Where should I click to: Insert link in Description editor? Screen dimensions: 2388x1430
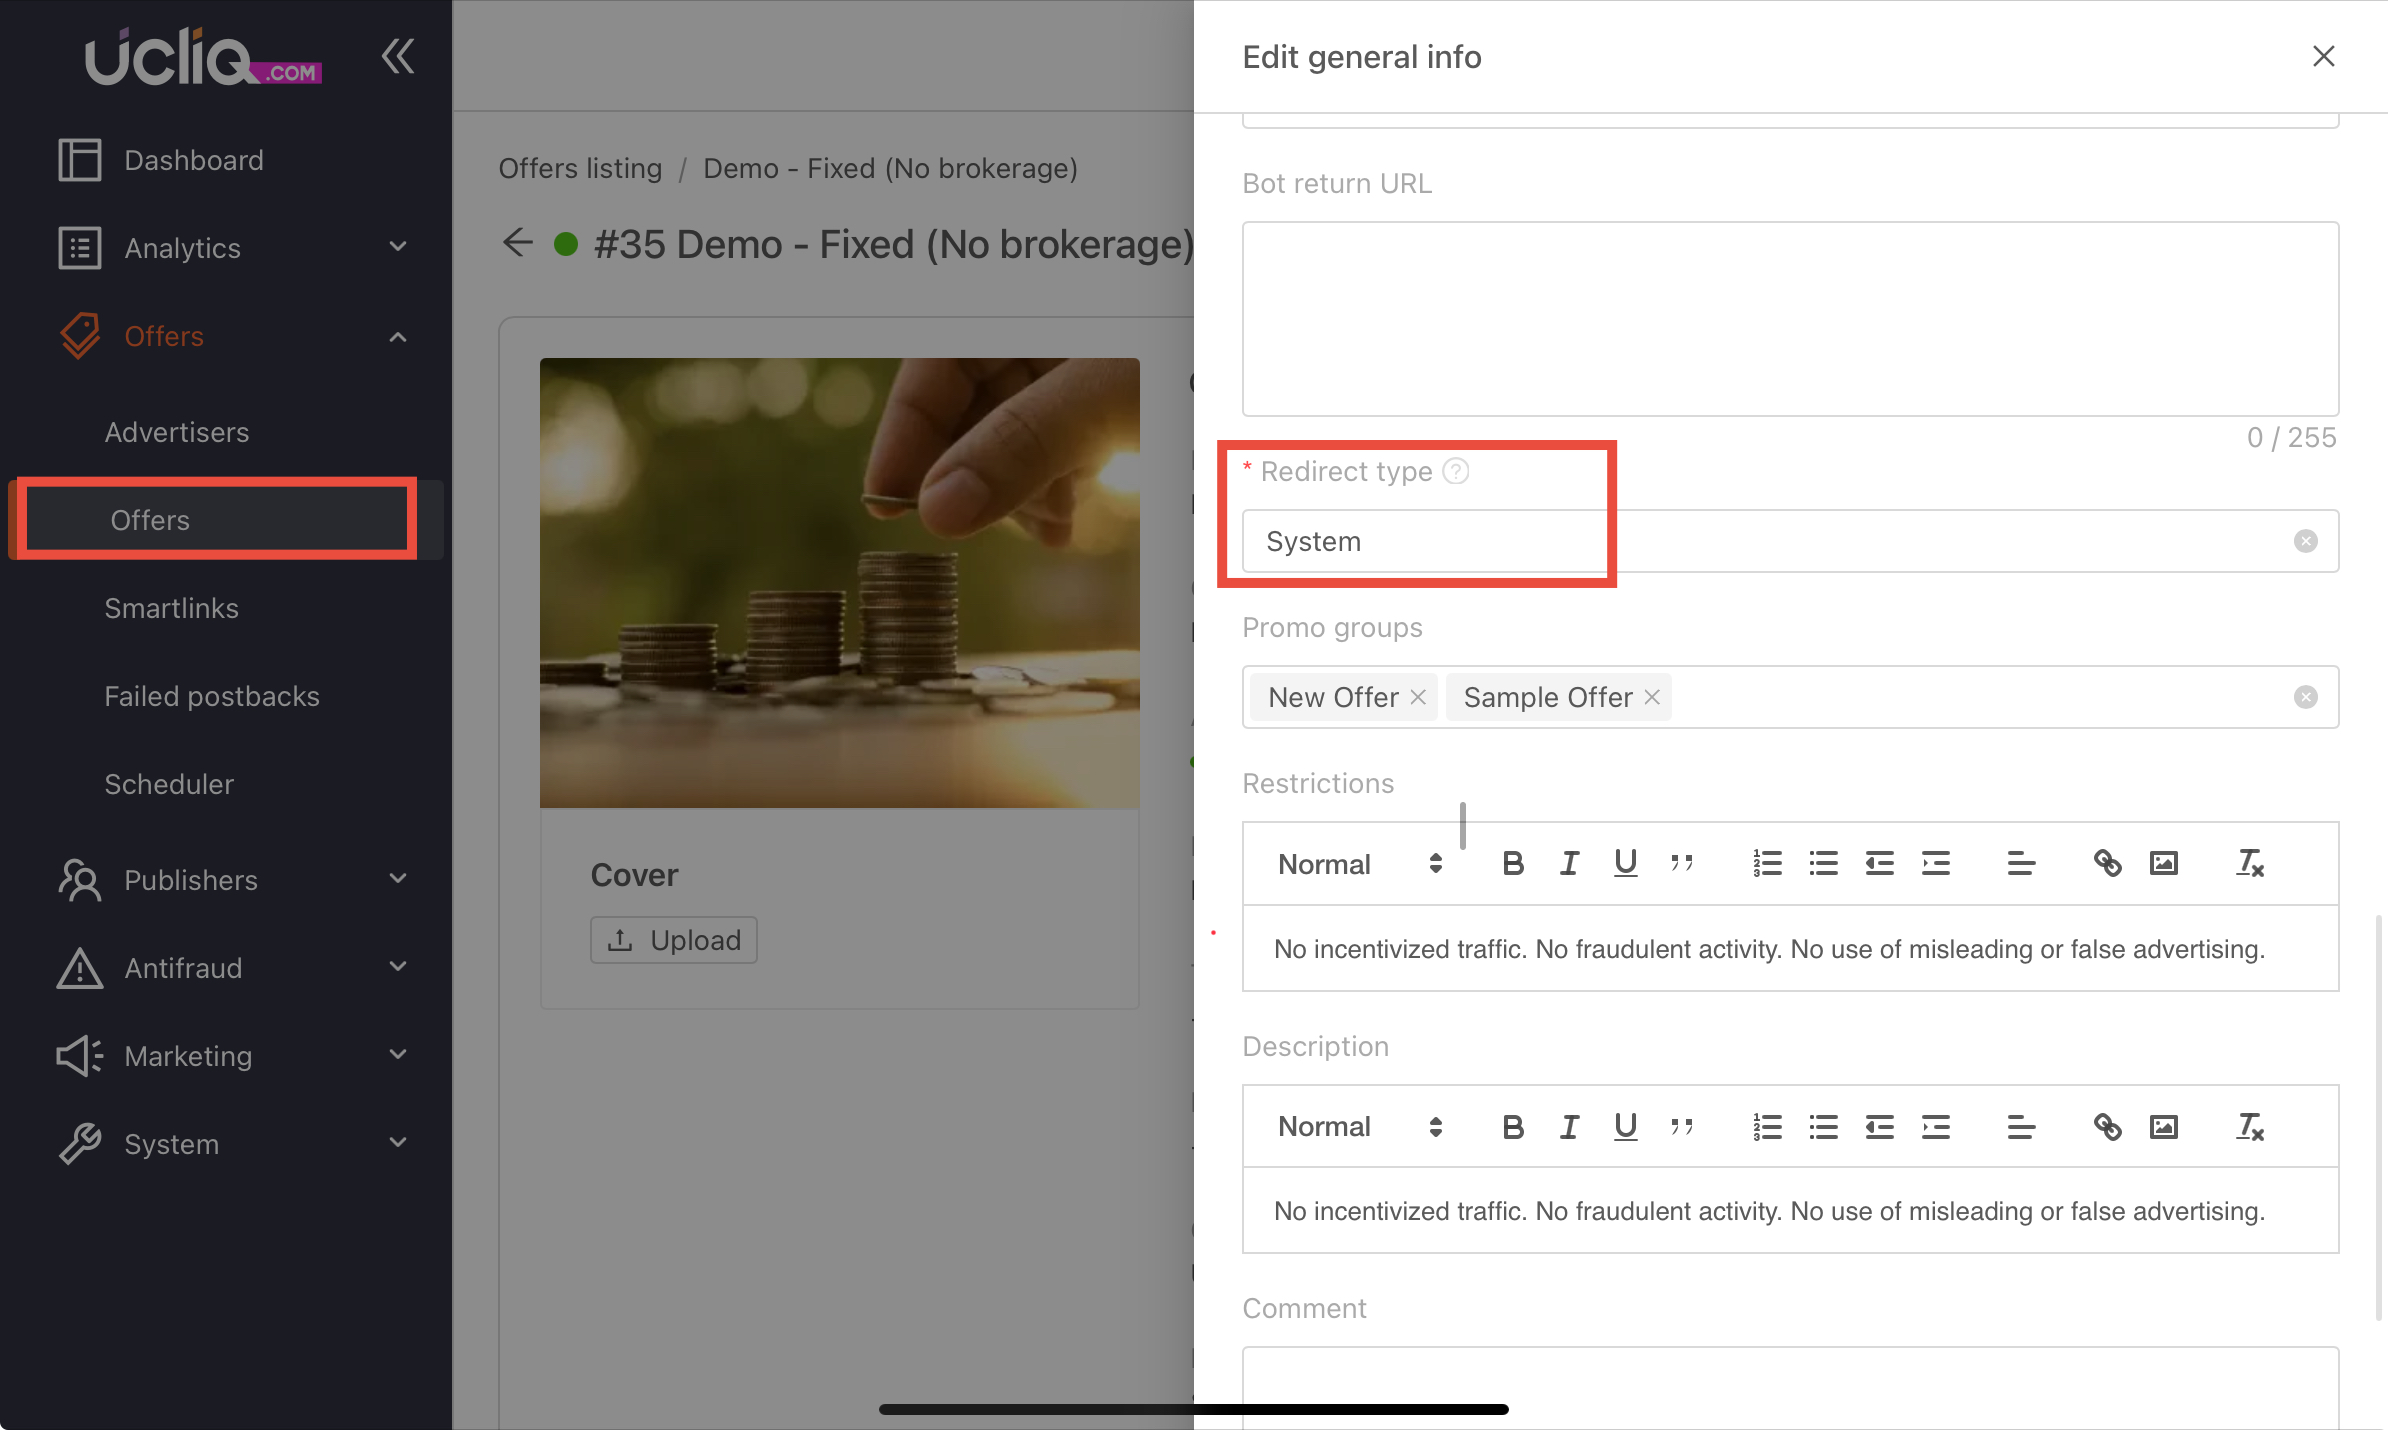(x=2107, y=1127)
